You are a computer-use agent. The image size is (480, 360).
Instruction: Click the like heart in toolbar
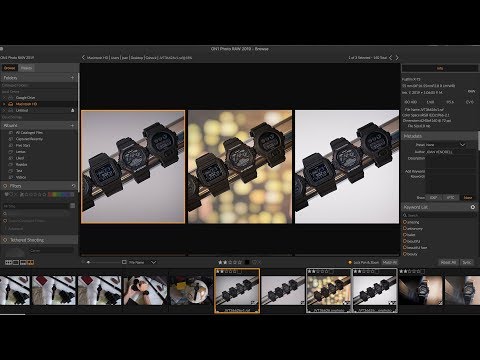(x=254, y=262)
